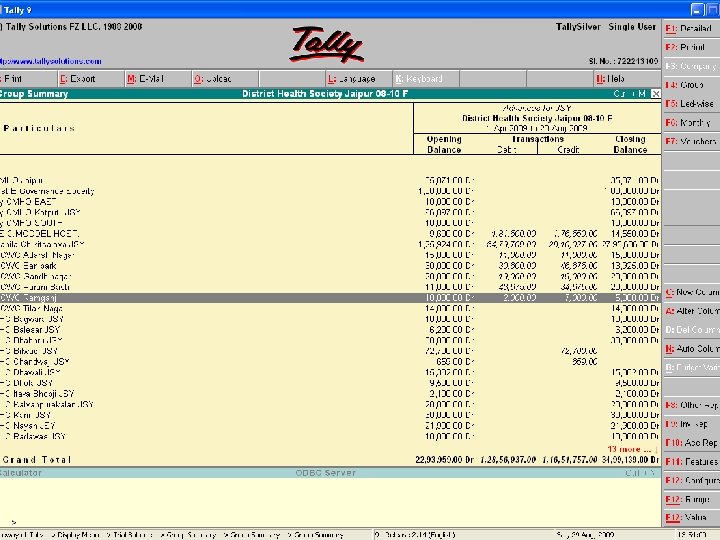Open the F9: Inv Rep button
Screen dimensions: 720x540
pos(691,424)
